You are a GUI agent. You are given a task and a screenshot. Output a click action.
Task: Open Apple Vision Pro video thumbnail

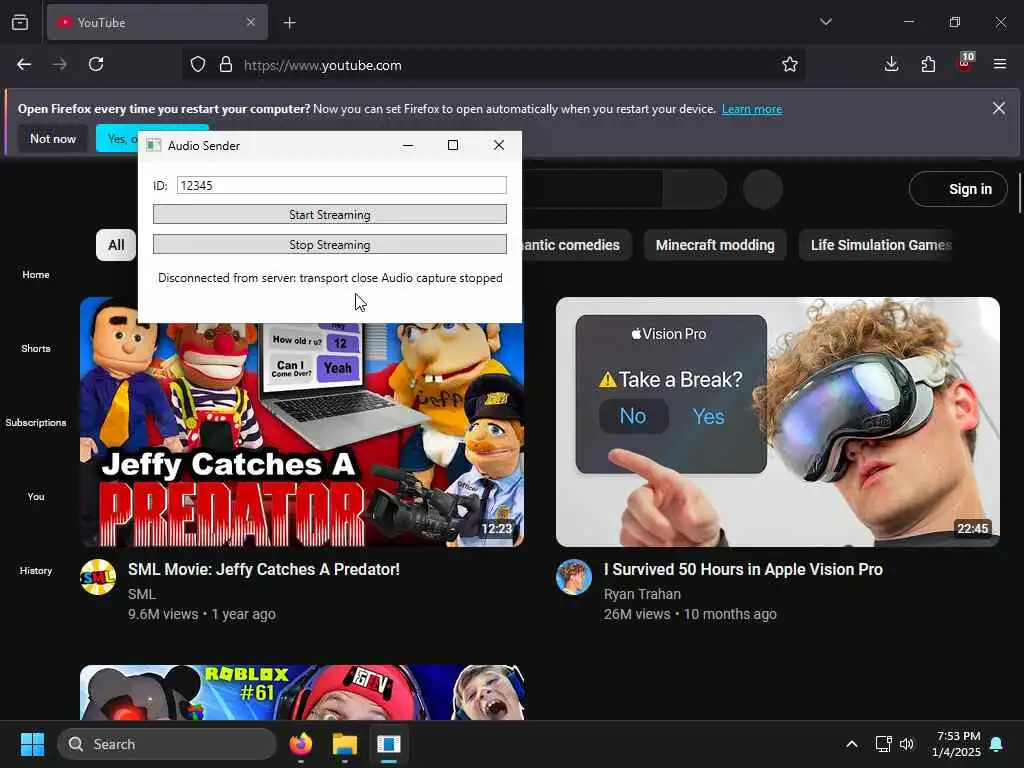click(778, 422)
